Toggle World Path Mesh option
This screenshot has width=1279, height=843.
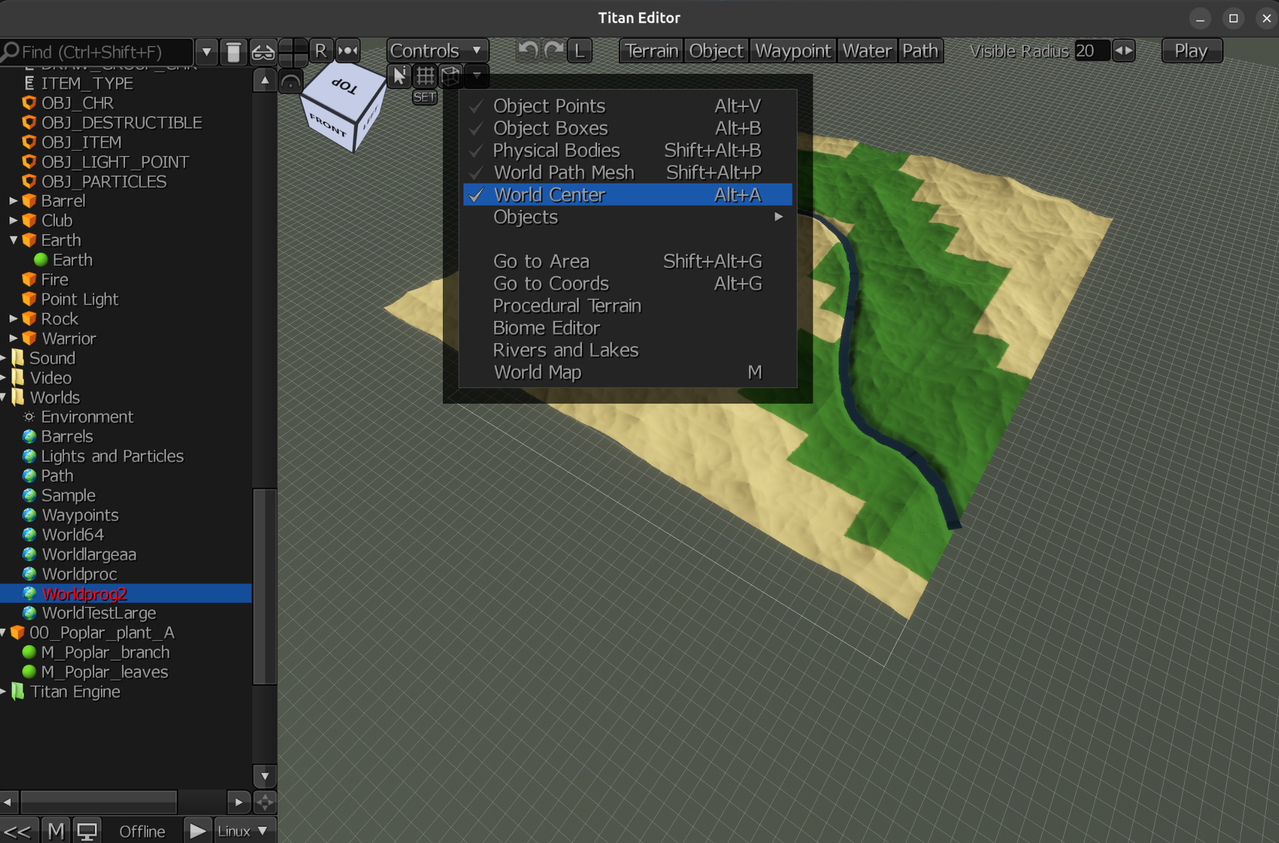pyautogui.click(x=628, y=172)
